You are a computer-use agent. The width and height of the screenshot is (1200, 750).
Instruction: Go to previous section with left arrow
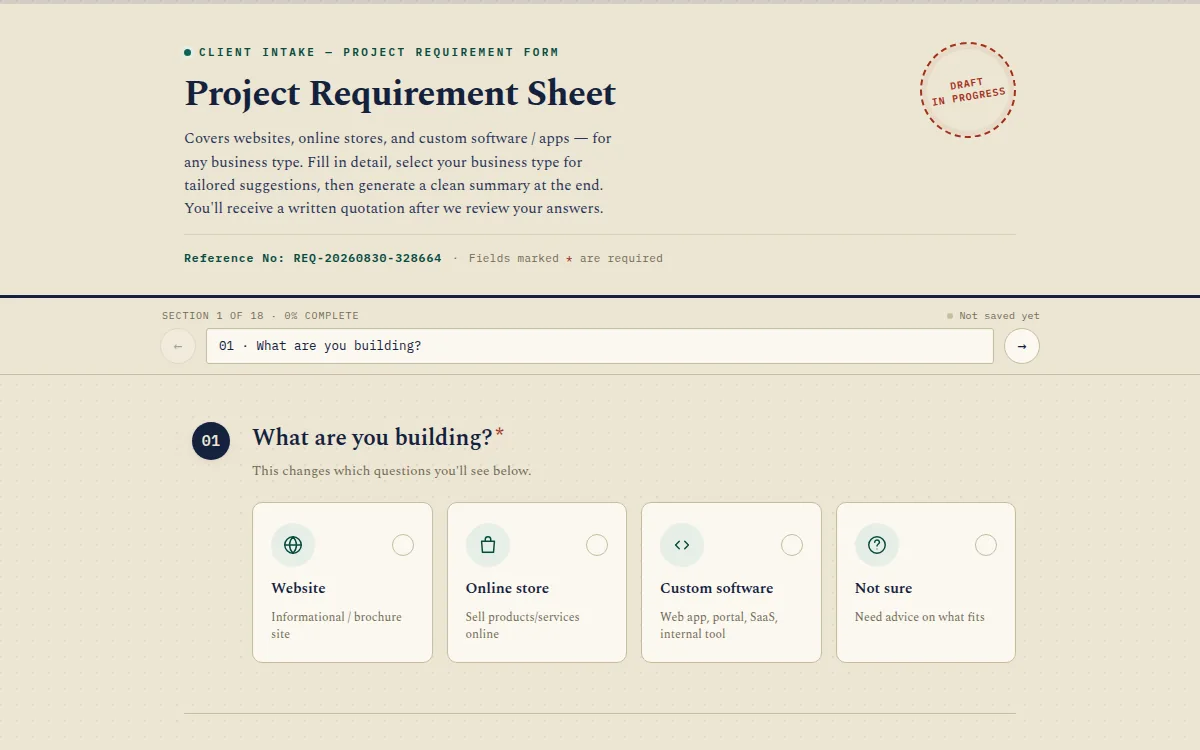point(178,346)
